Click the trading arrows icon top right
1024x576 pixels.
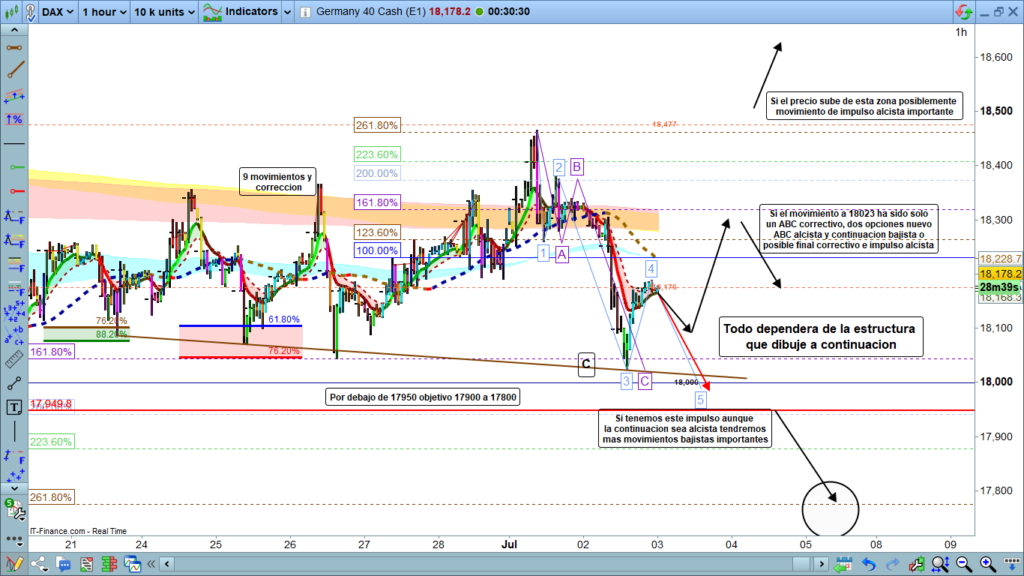pos(965,12)
